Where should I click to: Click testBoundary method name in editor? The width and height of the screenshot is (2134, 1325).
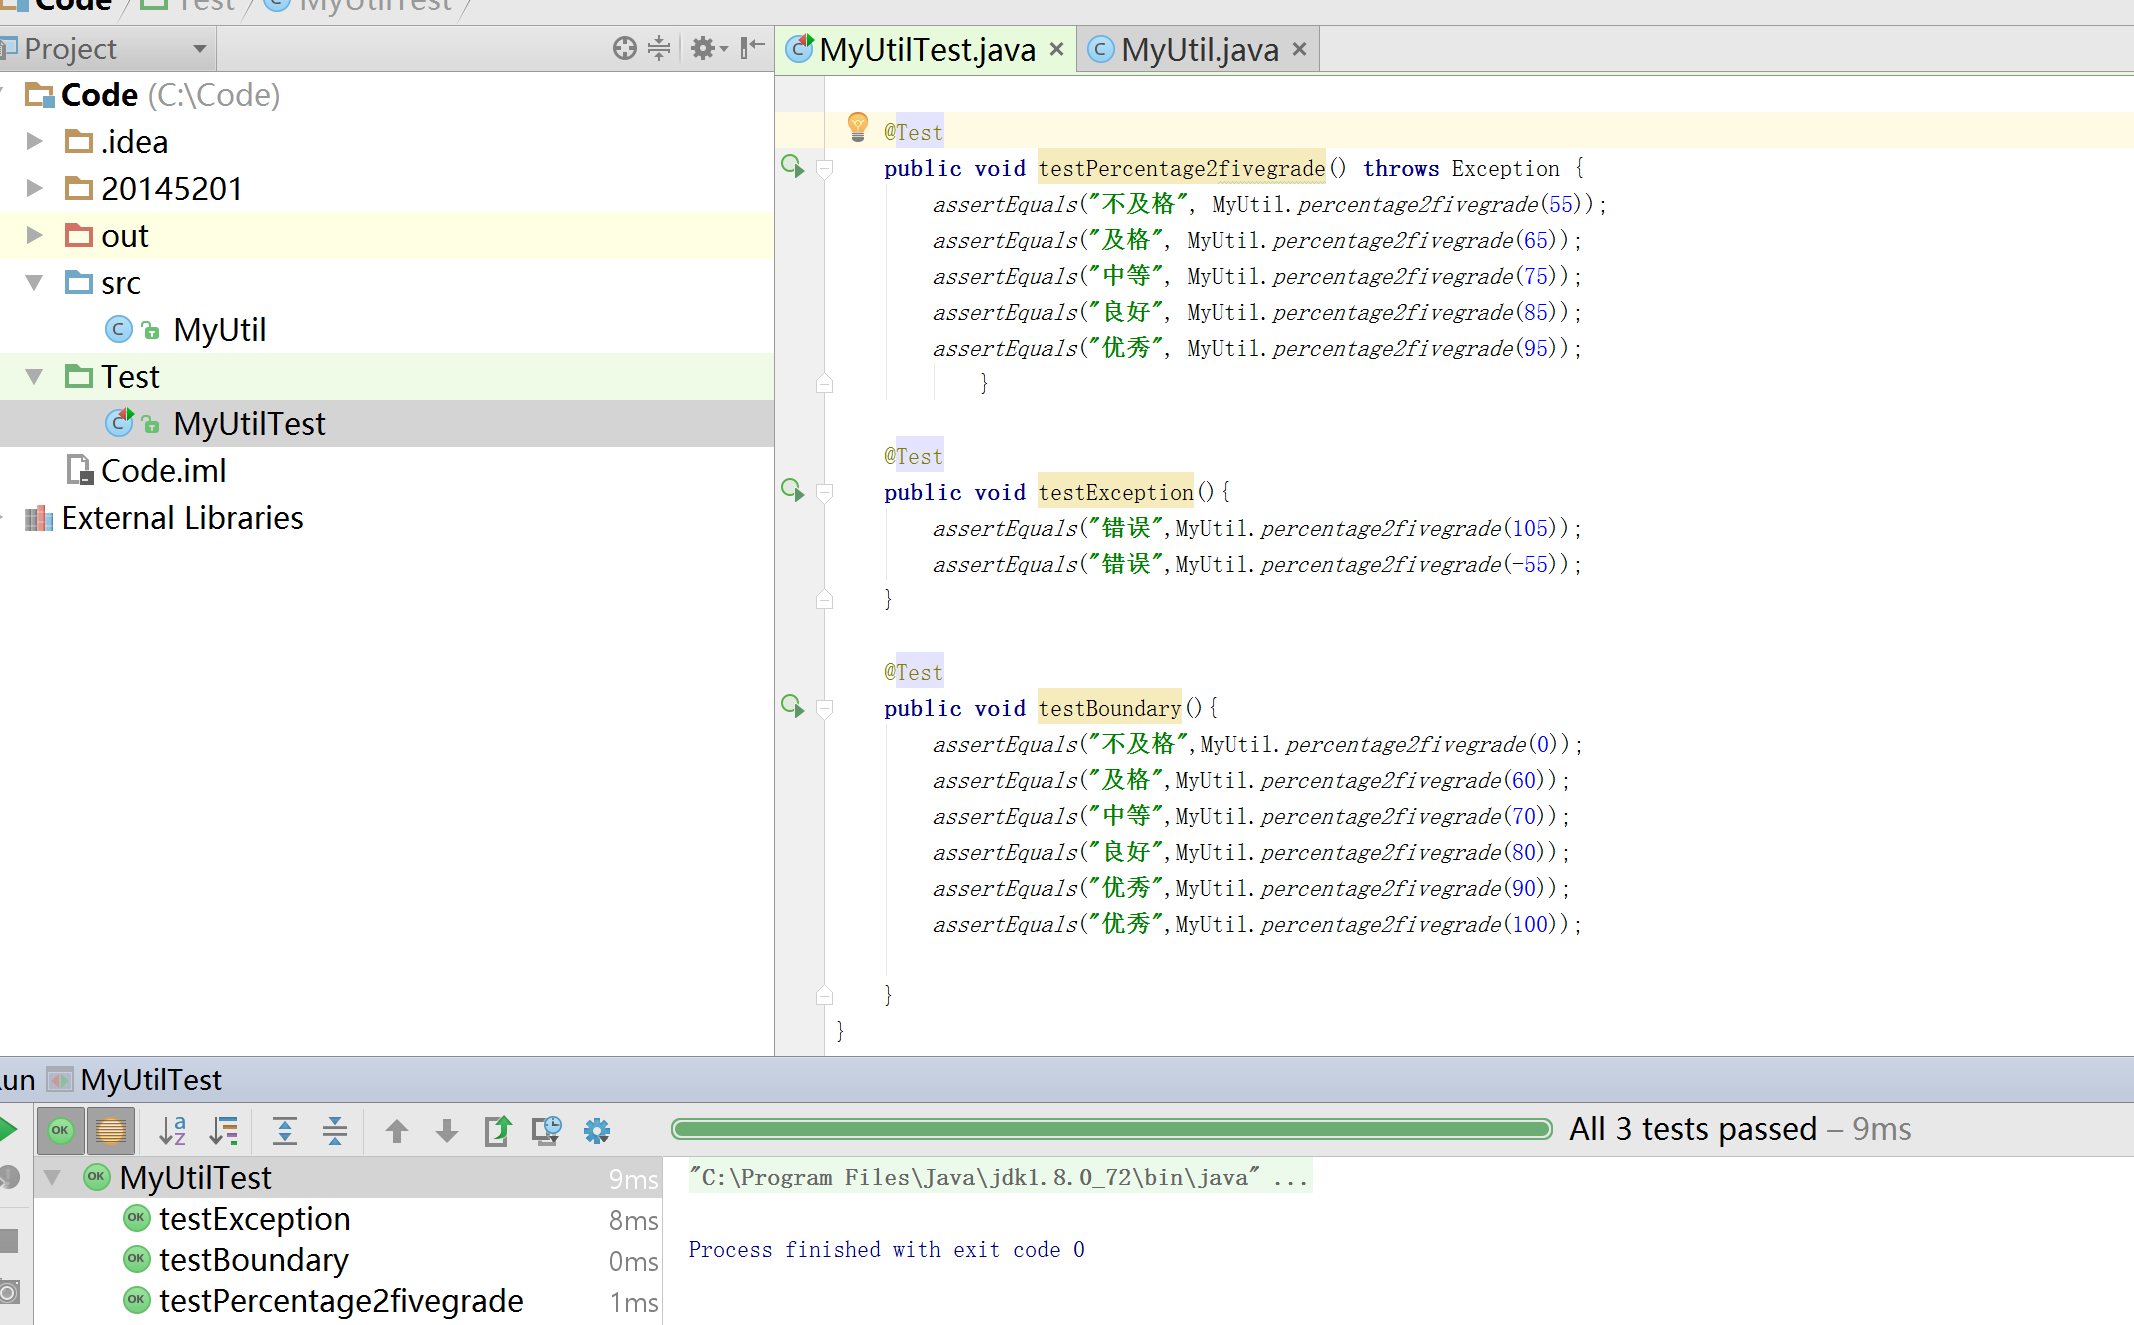pos(1109,708)
